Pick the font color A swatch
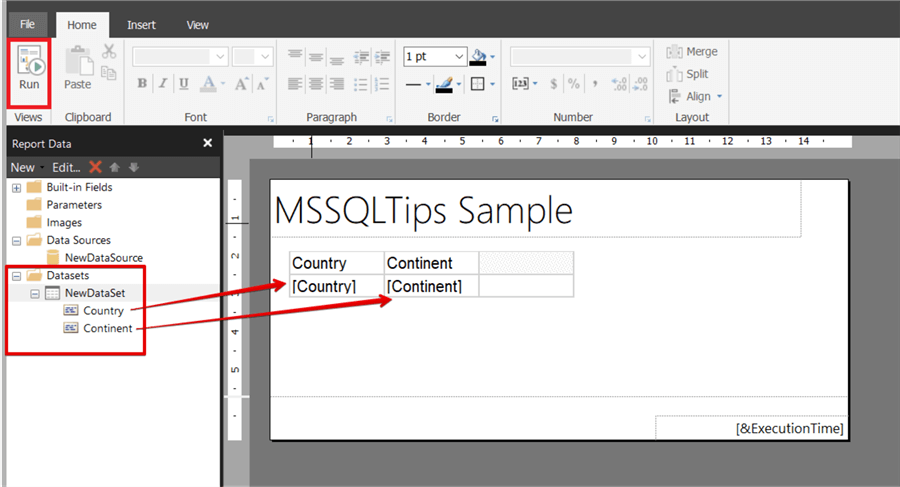Image resolution: width=900 pixels, height=487 pixels. point(208,84)
